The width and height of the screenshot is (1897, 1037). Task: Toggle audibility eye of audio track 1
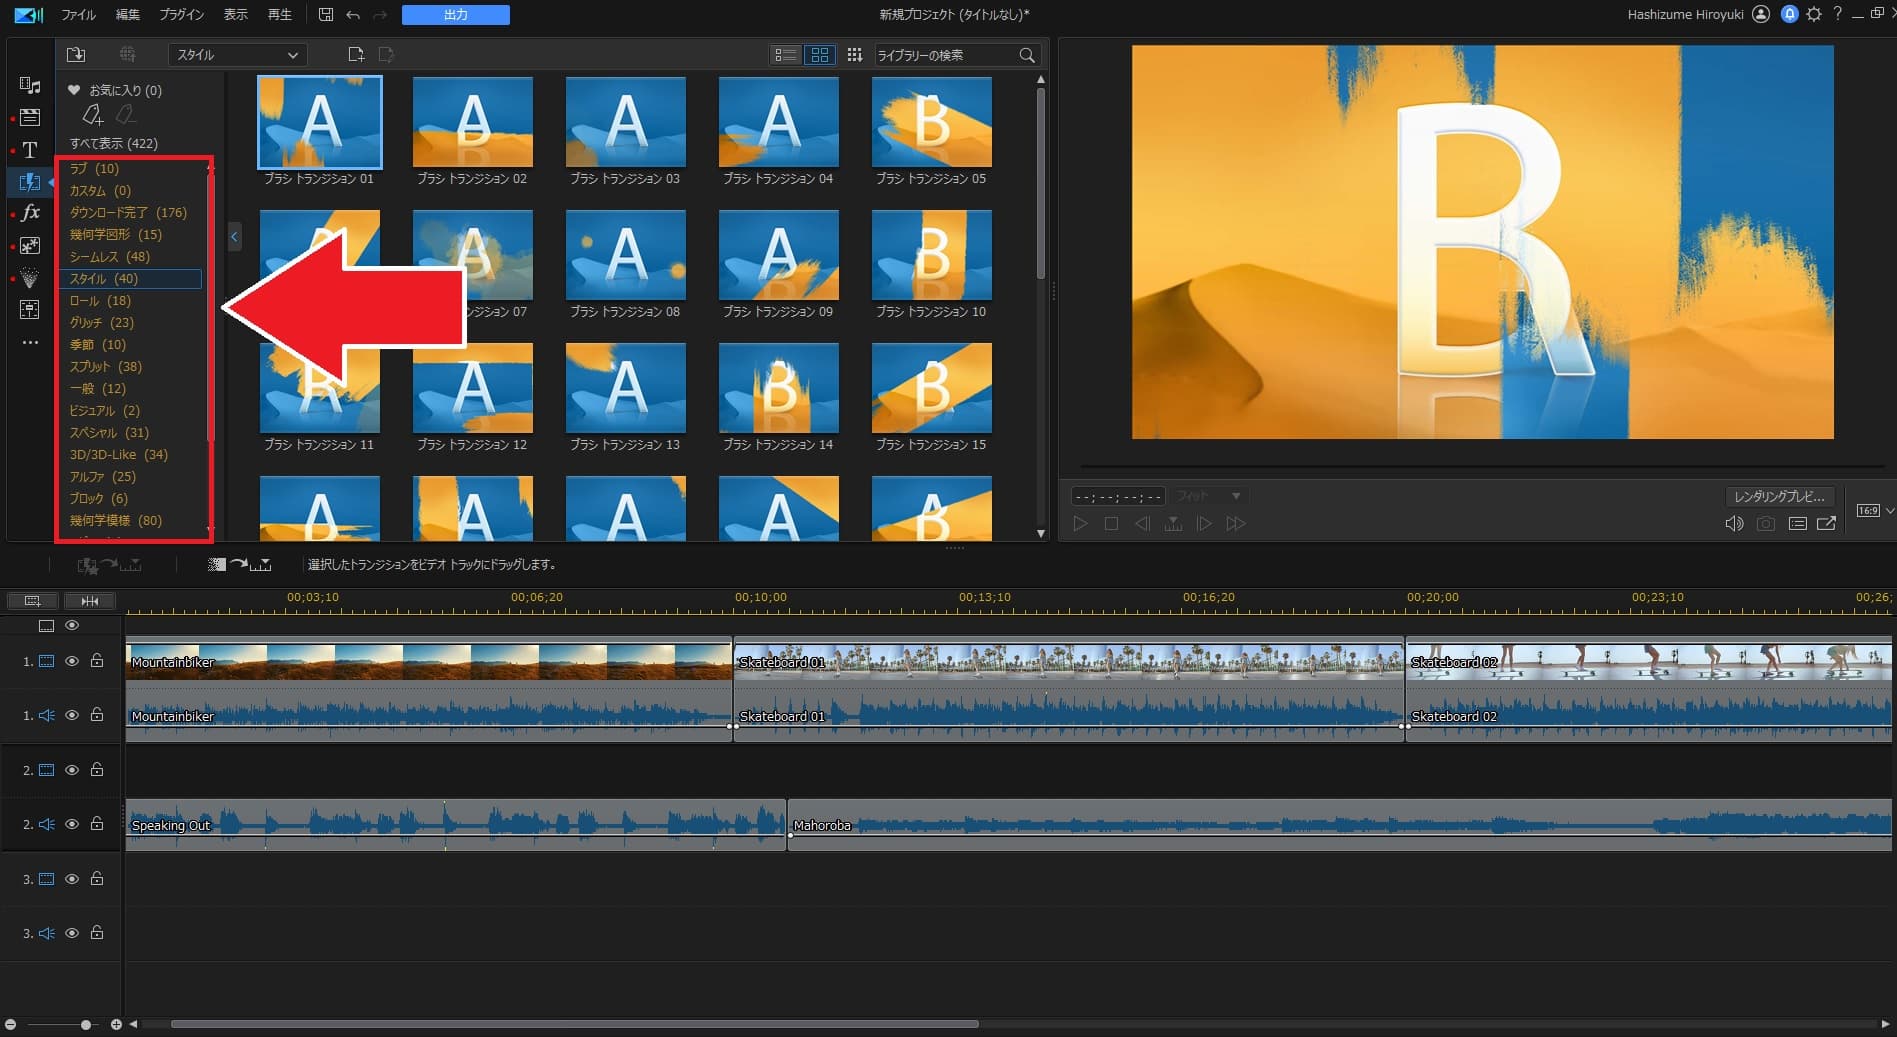point(72,715)
